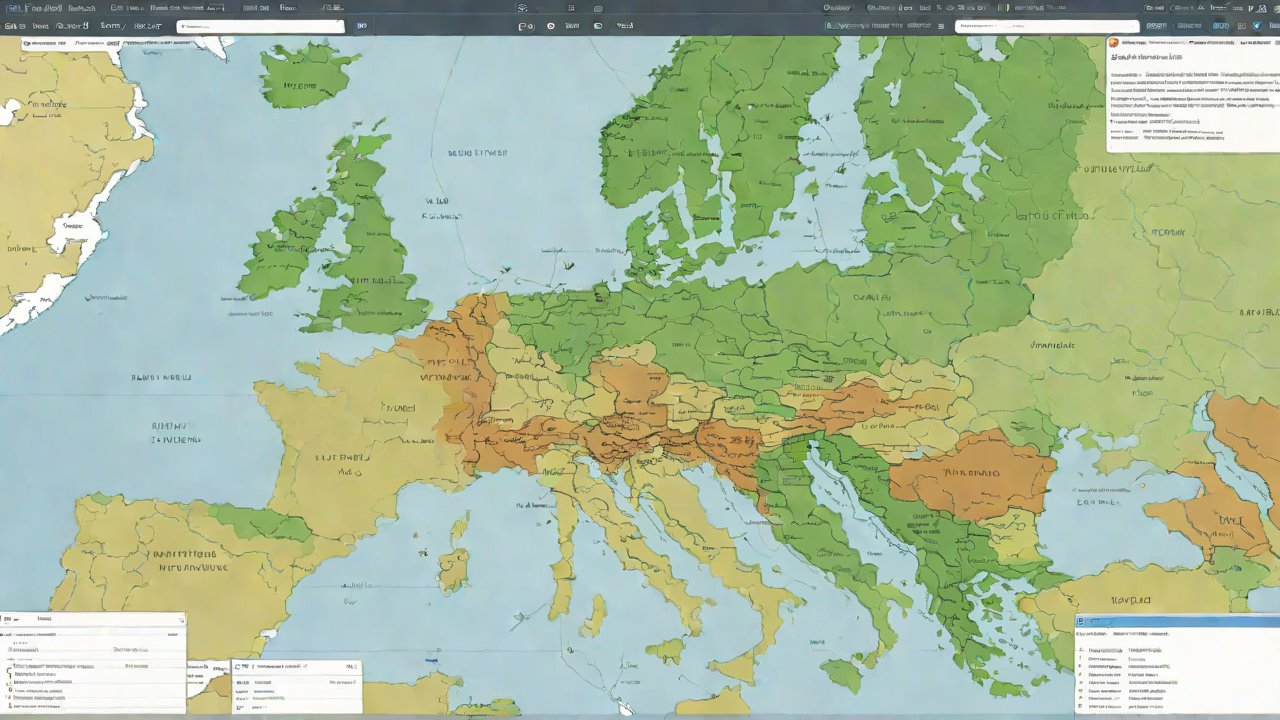Collapse the bottom-left panel using its header corner control
The image size is (1280, 720).
click(x=180, y=620)
